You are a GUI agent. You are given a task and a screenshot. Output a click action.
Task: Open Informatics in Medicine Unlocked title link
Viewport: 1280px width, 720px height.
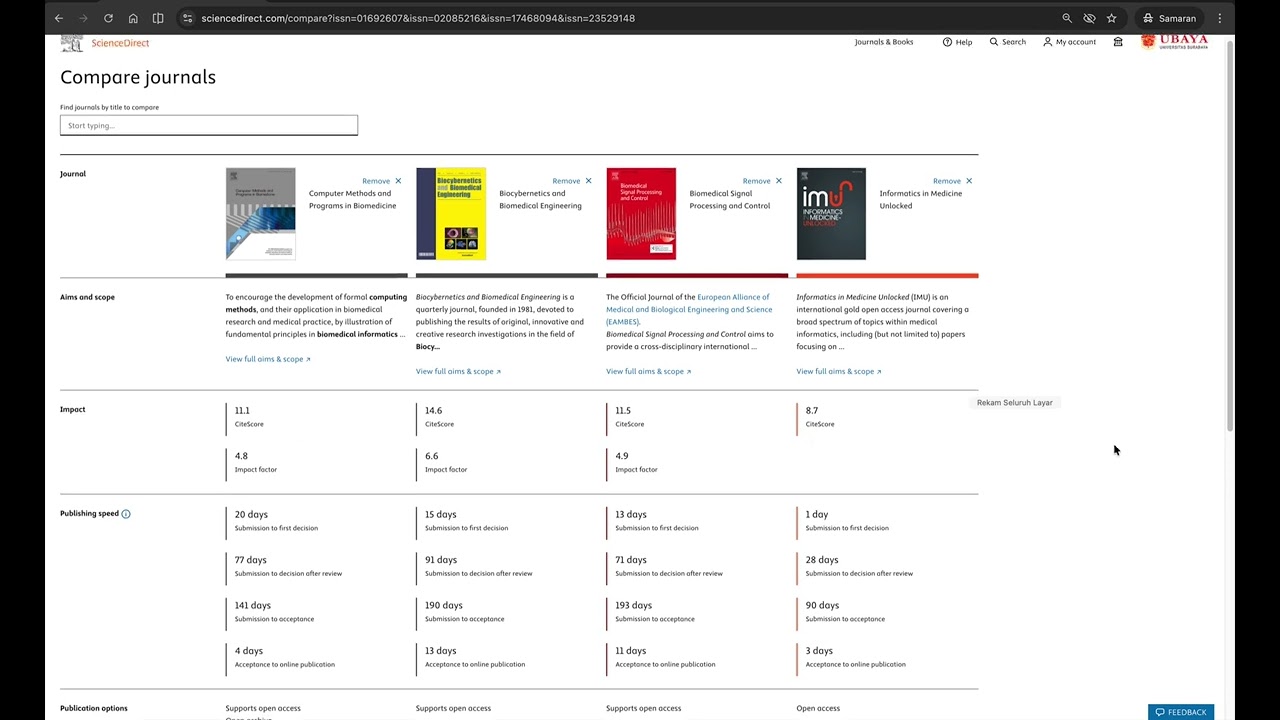click(x=921, y=199)
